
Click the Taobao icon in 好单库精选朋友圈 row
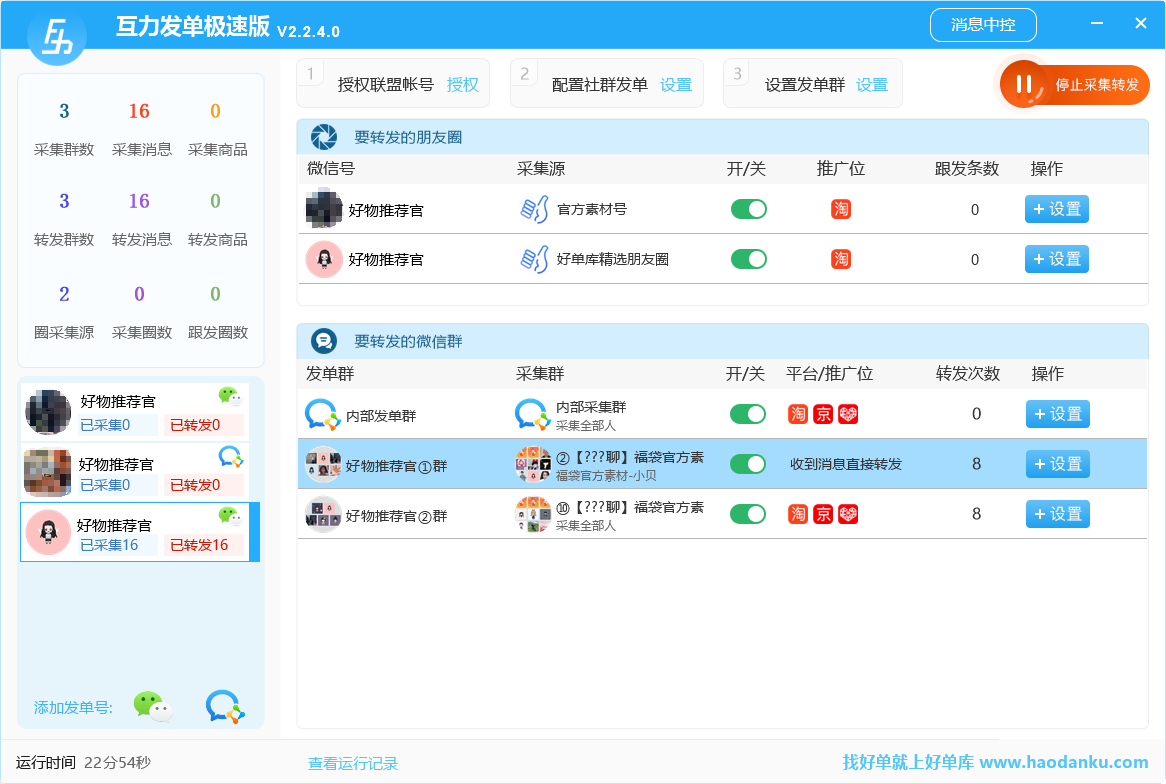coord(841,259)
